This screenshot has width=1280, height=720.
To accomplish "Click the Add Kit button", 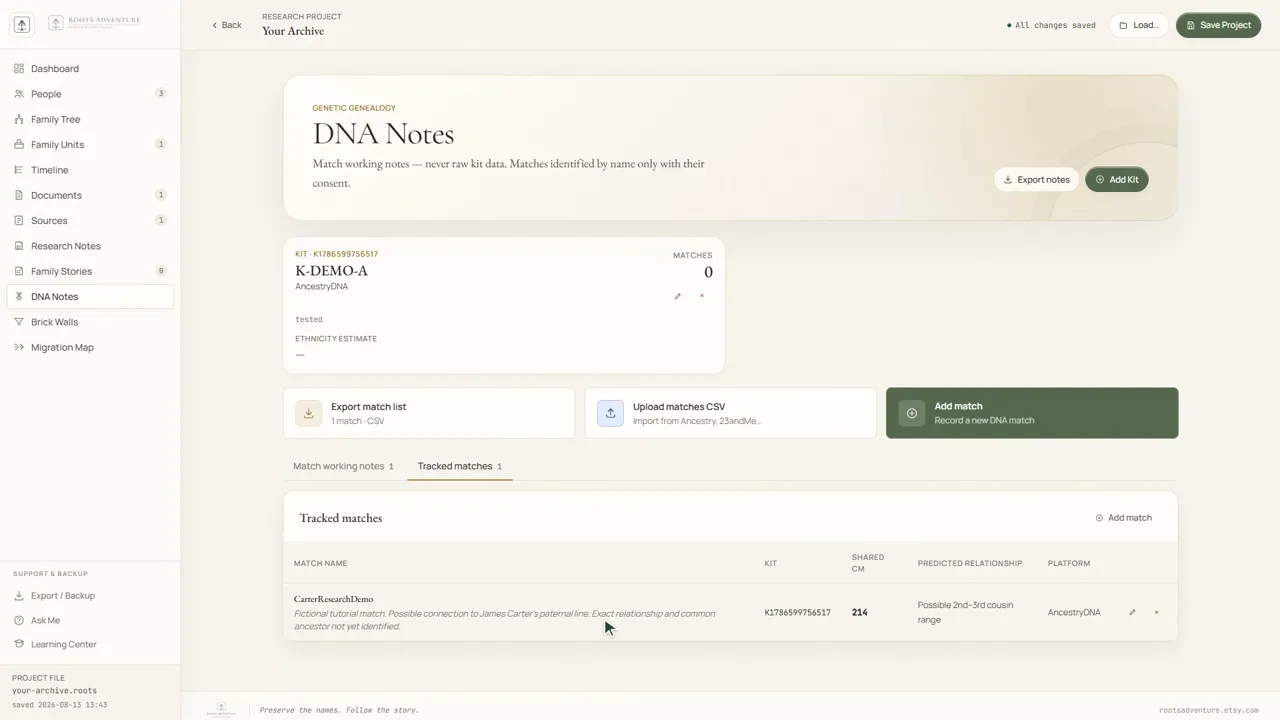I will tap(1117, 180).
